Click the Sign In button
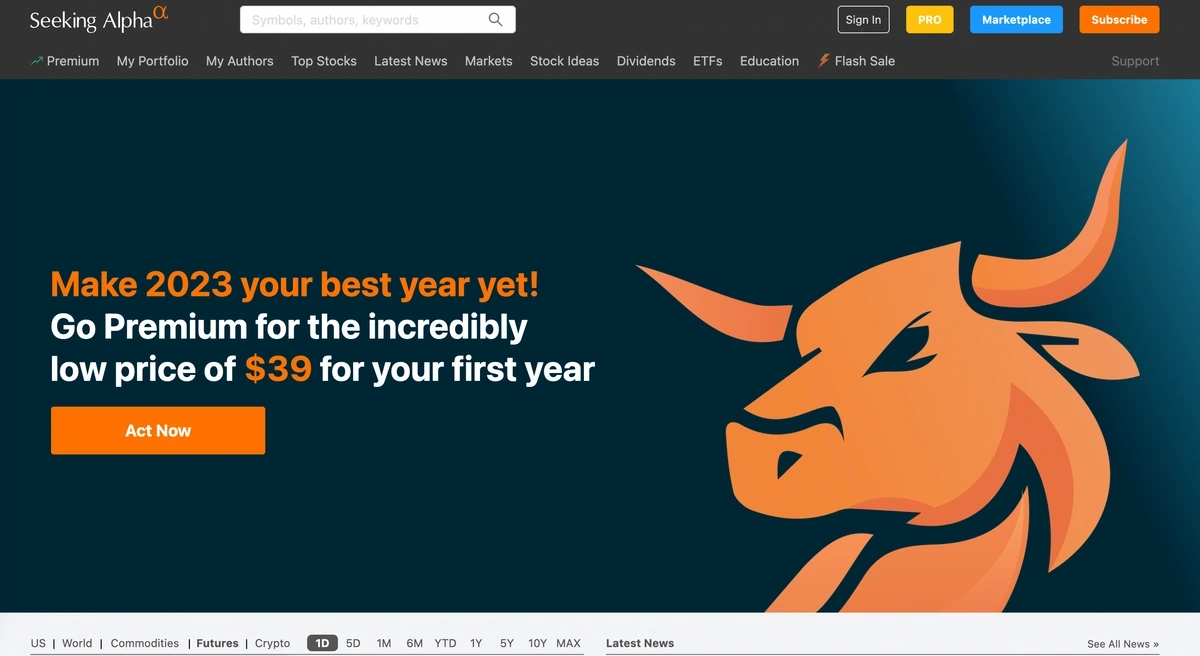Screen dimensions: 1200x656 point(863,20)
